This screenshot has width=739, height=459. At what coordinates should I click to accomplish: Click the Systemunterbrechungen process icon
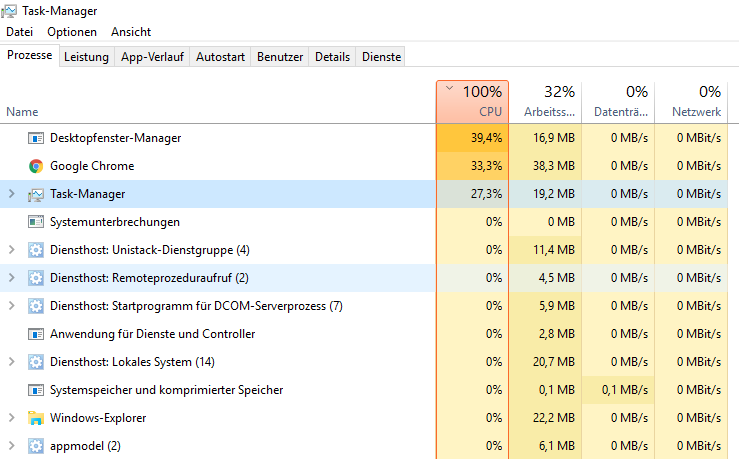[36, 222]
